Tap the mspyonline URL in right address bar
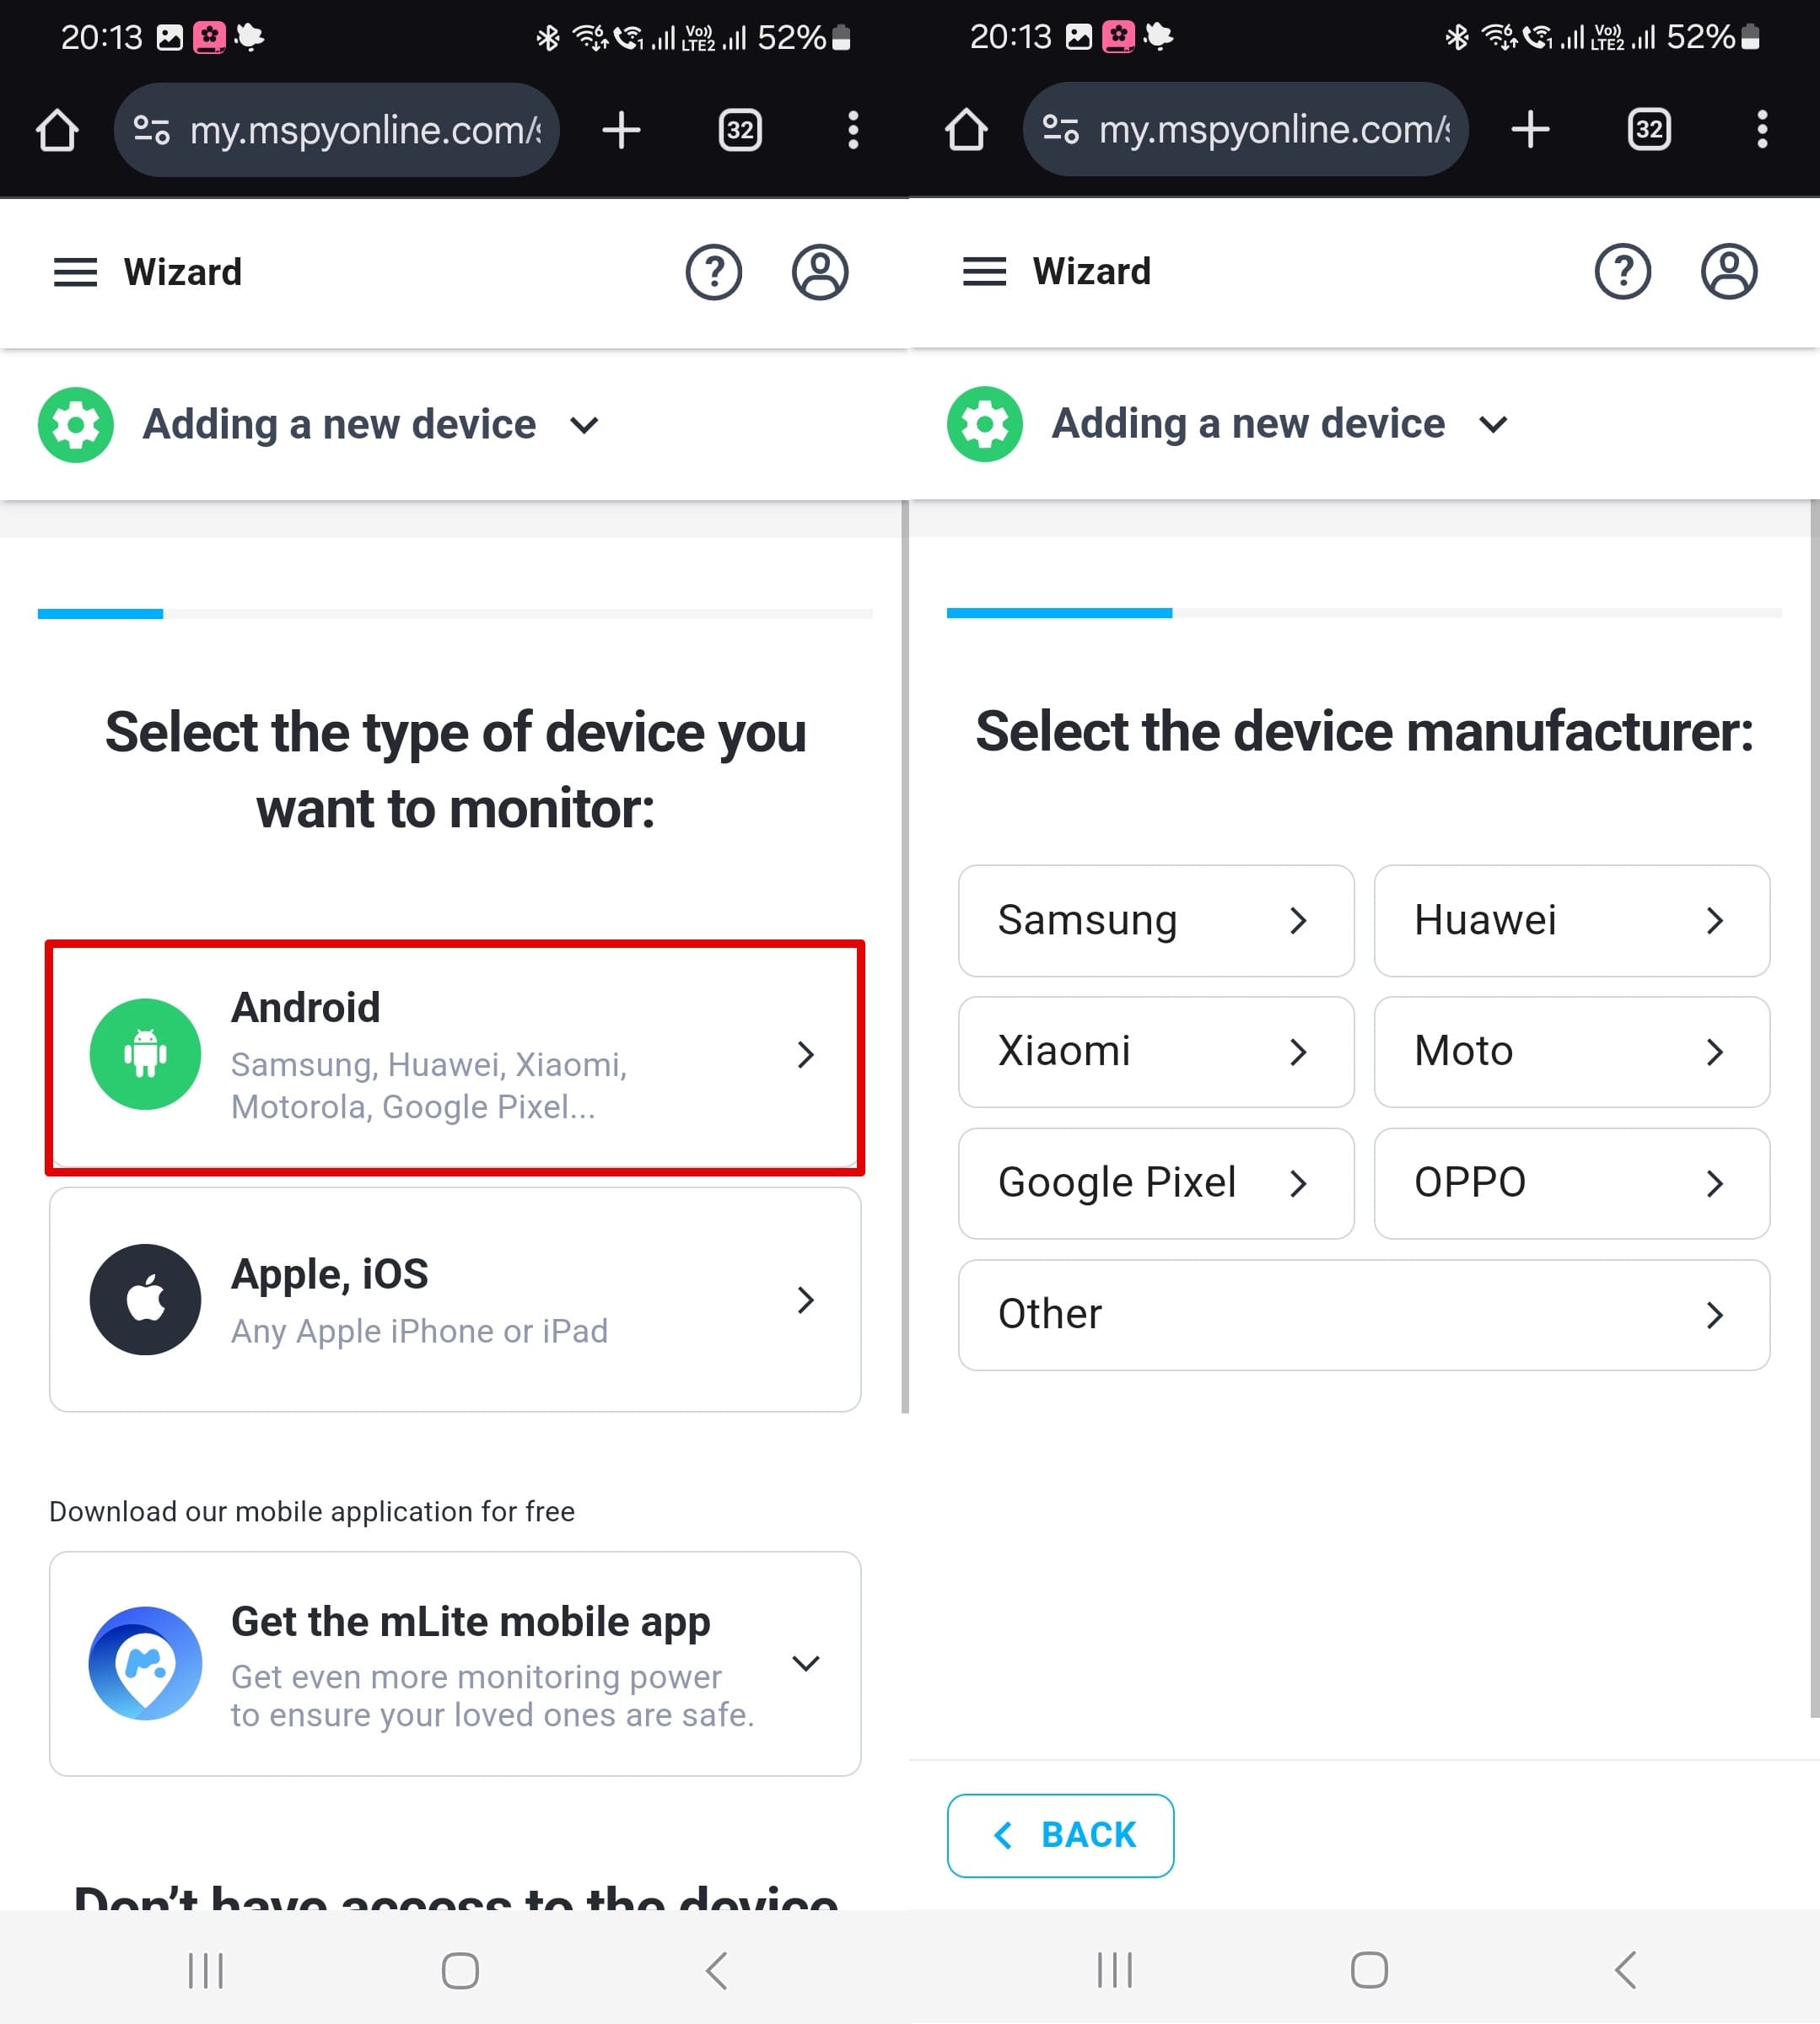Image resolution: width=1820 pixels, height=2024 pixels. coord(1275,129)
